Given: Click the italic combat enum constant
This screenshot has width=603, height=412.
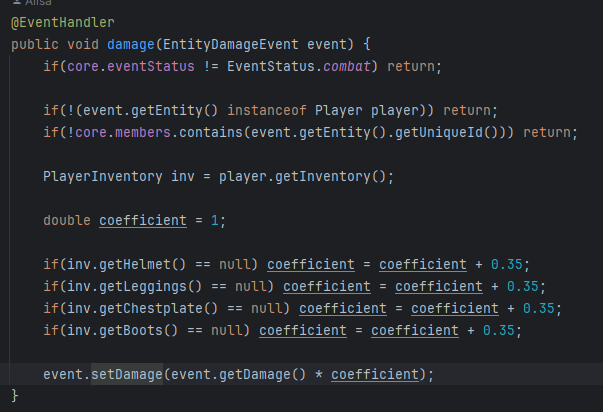Looking at the screenshot, I should point(347,67).
